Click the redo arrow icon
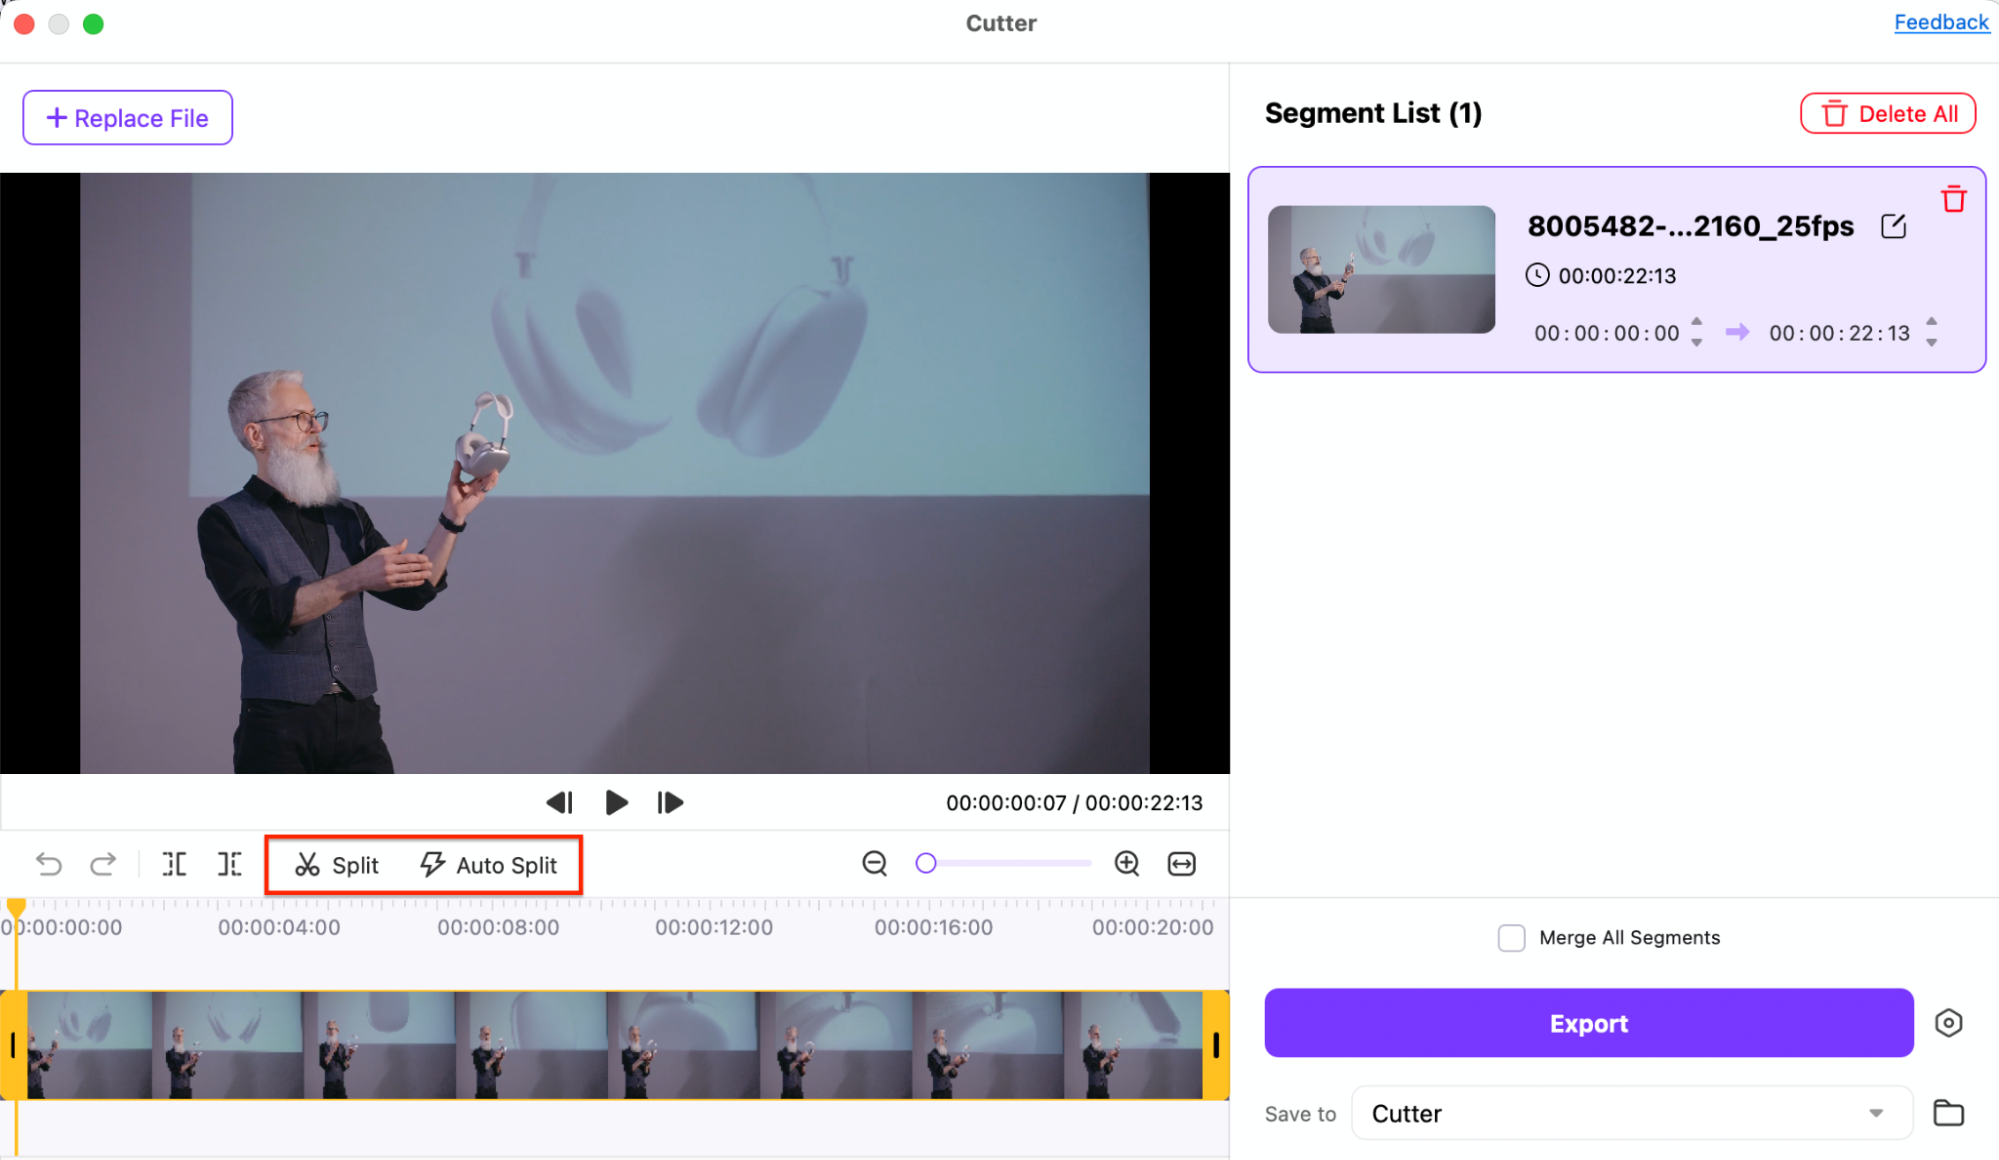The image size is (1999, 1160). pyautogui.click(x=103, y=864)
